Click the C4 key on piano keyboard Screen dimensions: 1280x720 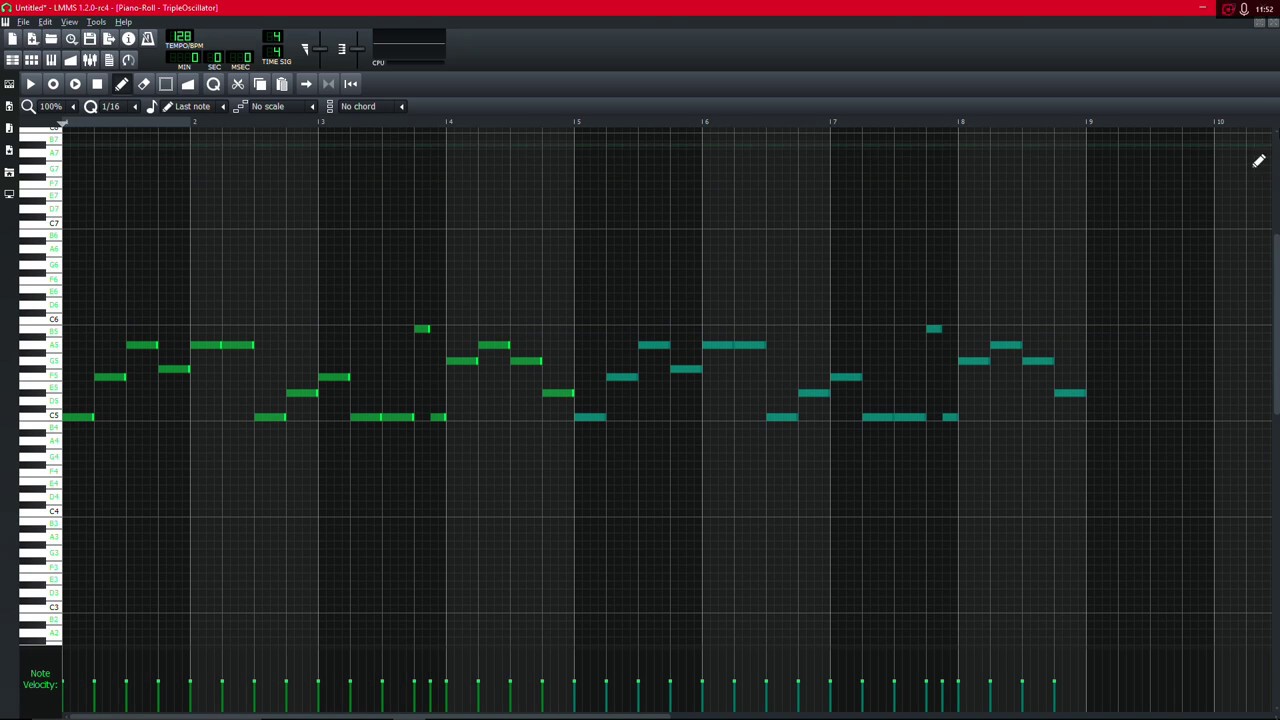tap(40, 512)
